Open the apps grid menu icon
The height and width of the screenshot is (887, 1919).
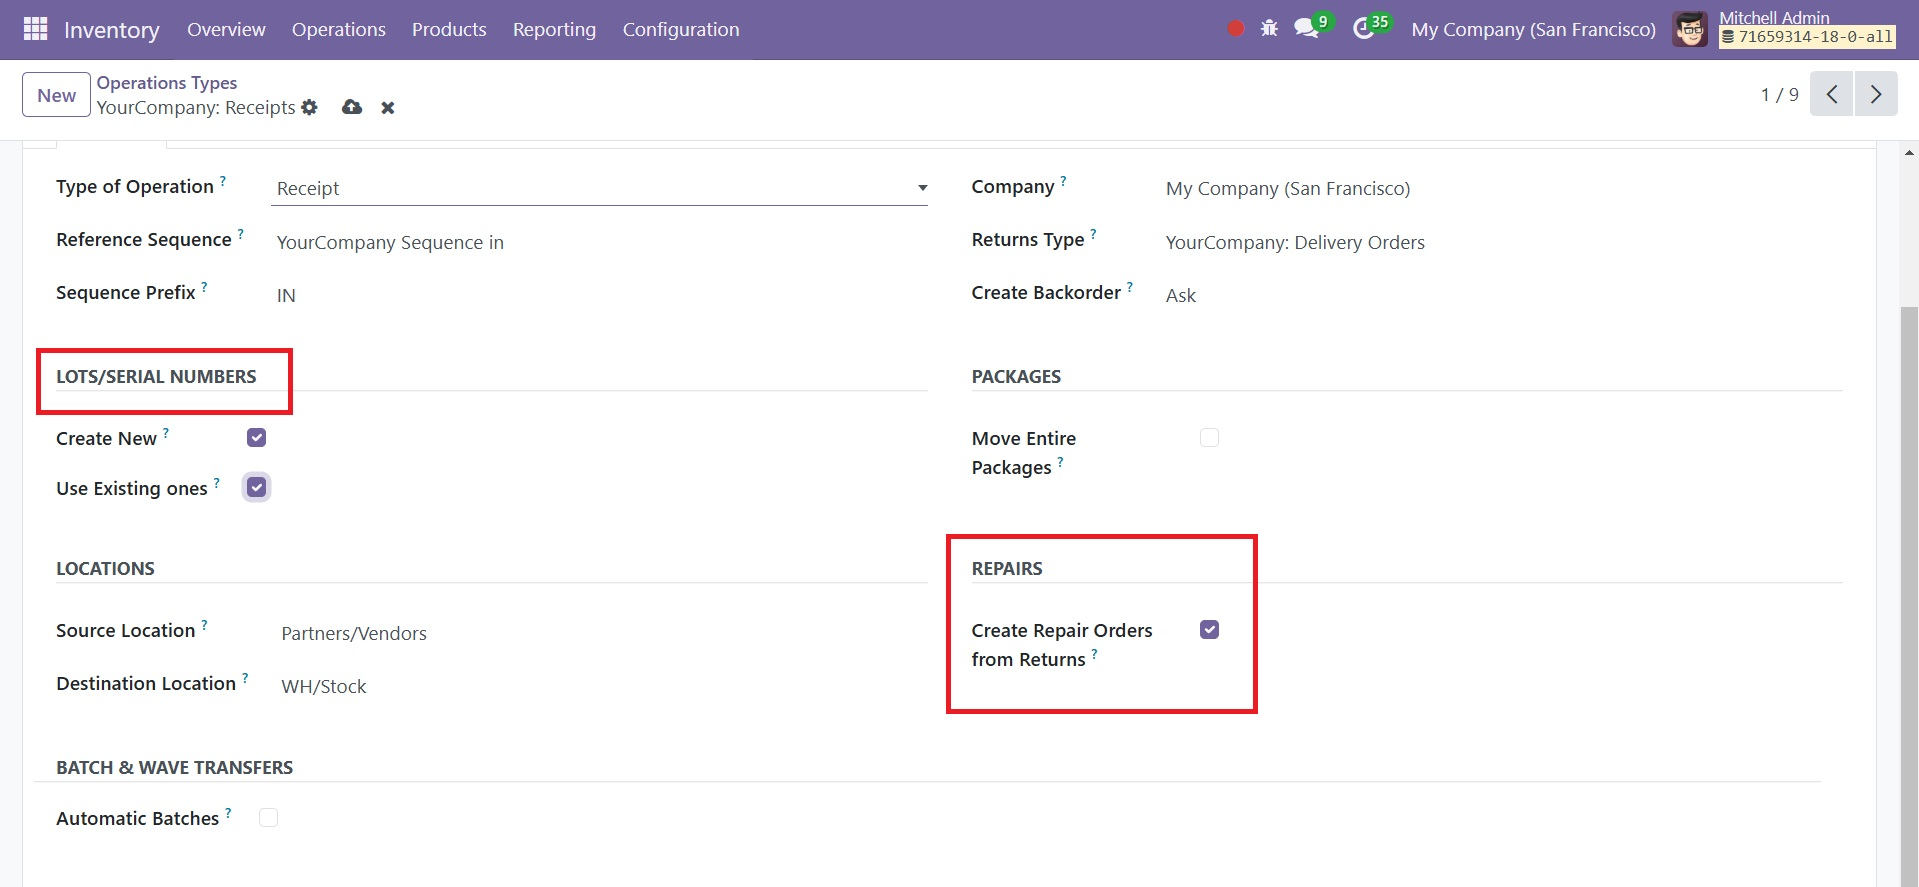[36, 29]
